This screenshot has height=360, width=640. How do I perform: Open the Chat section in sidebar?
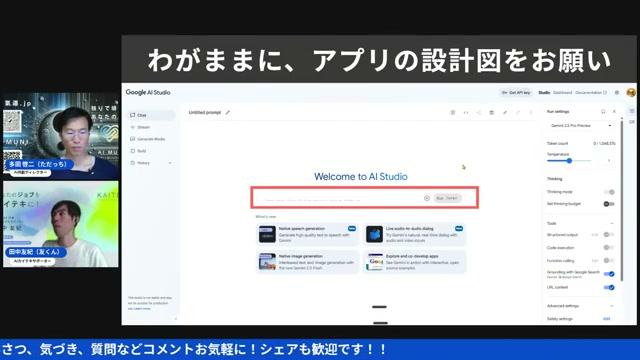[151, 115]
